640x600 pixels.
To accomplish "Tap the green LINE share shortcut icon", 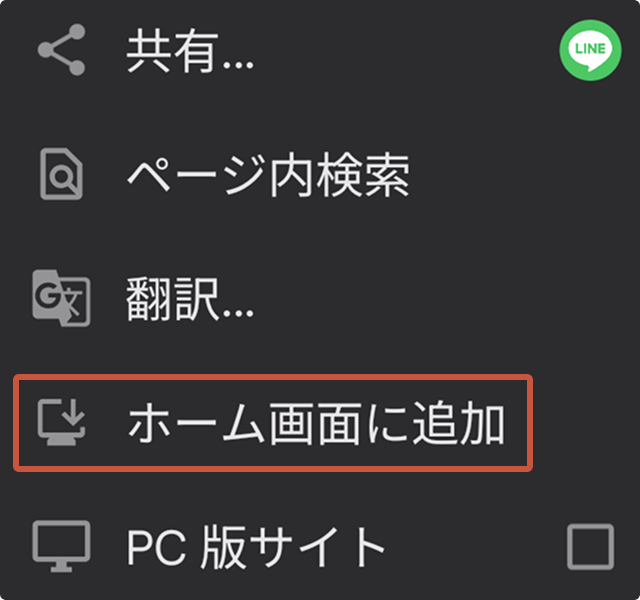I will click(x=590, y=50).
